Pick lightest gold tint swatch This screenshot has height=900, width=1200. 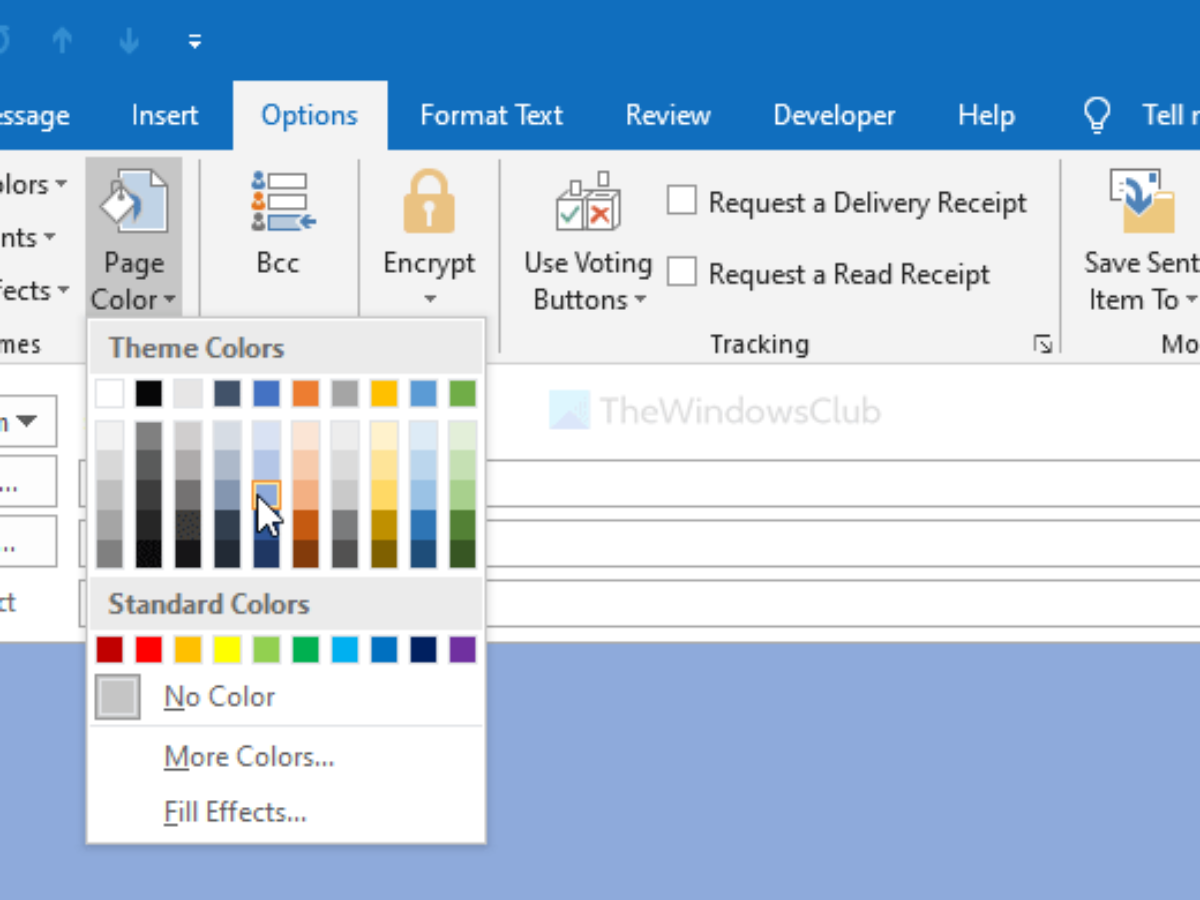(384, 435)
